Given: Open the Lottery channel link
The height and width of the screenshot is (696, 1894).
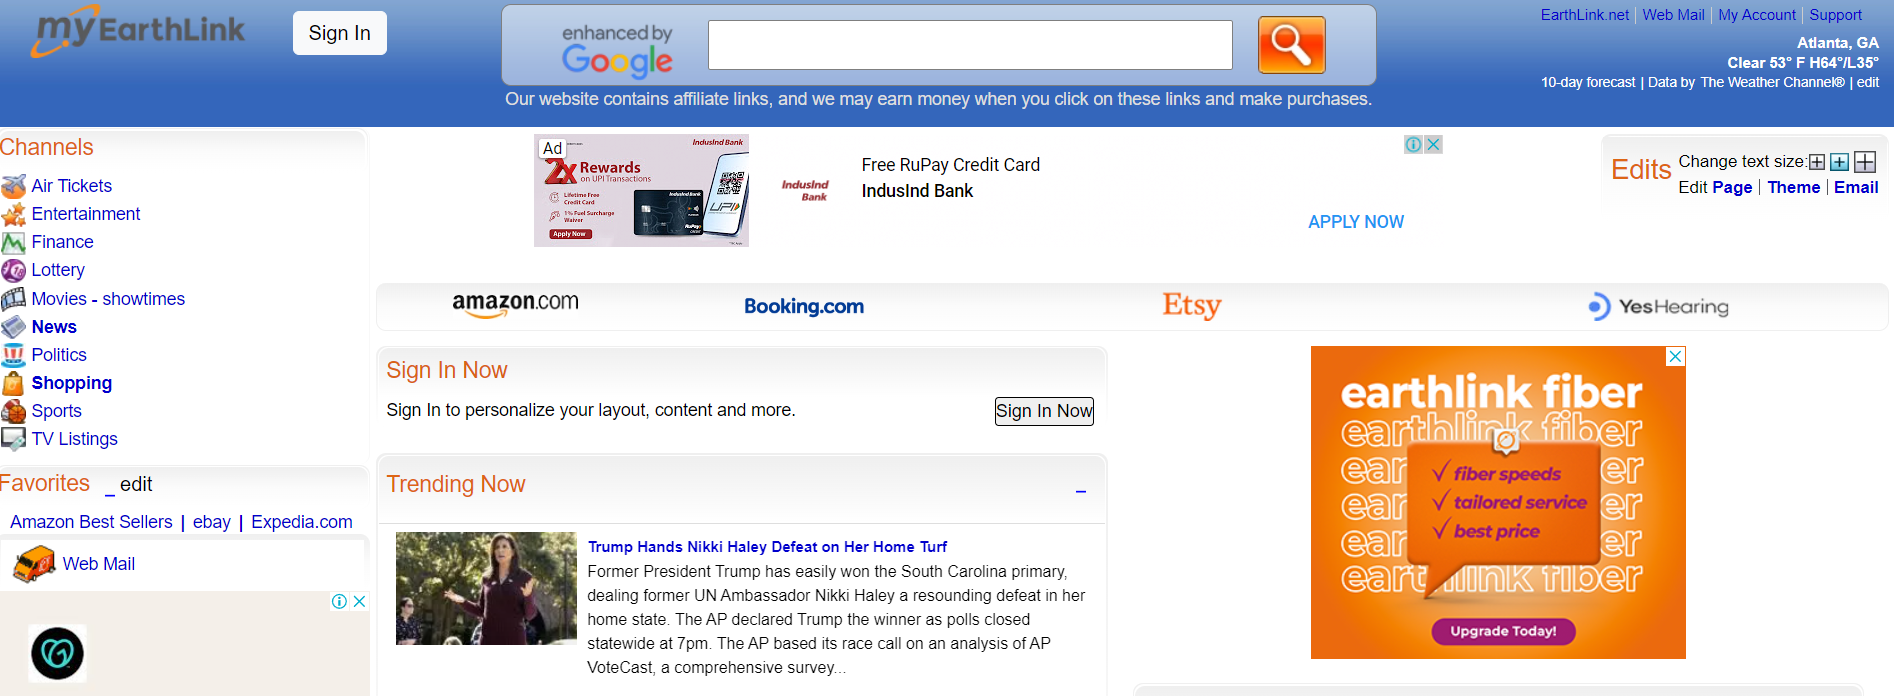Looking at the screenshot, I should click(x=58, y=270).
